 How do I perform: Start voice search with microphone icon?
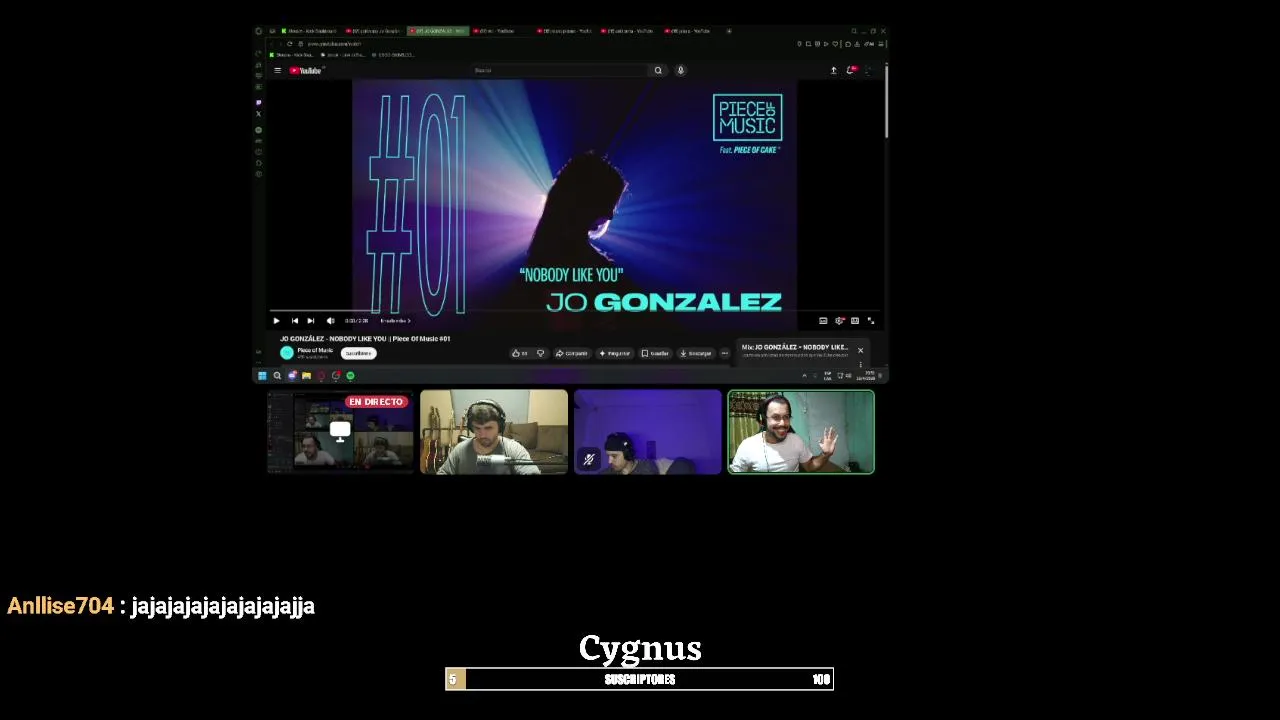(x=681, y=70)
